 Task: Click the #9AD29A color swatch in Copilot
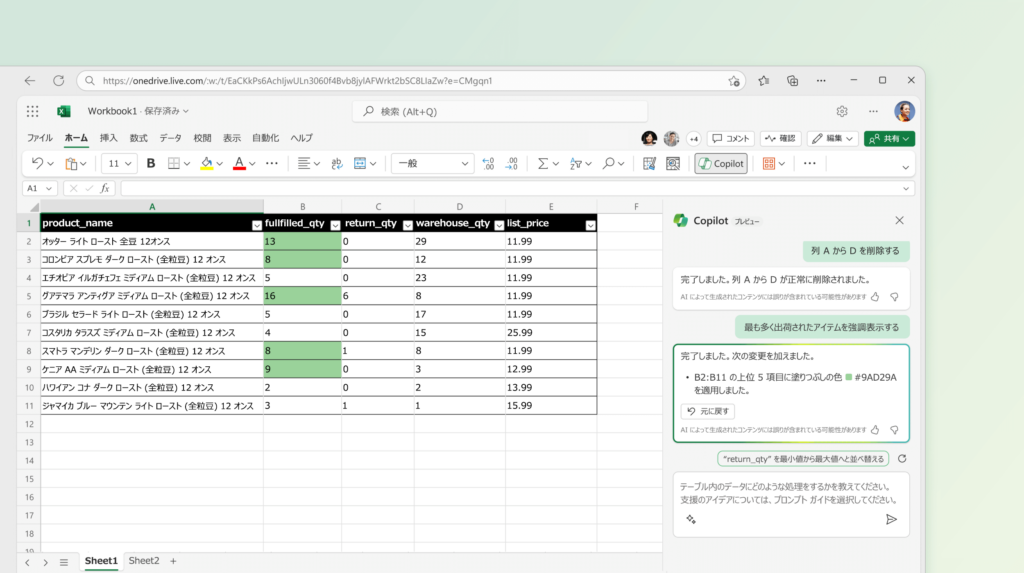tap(848, 377)
